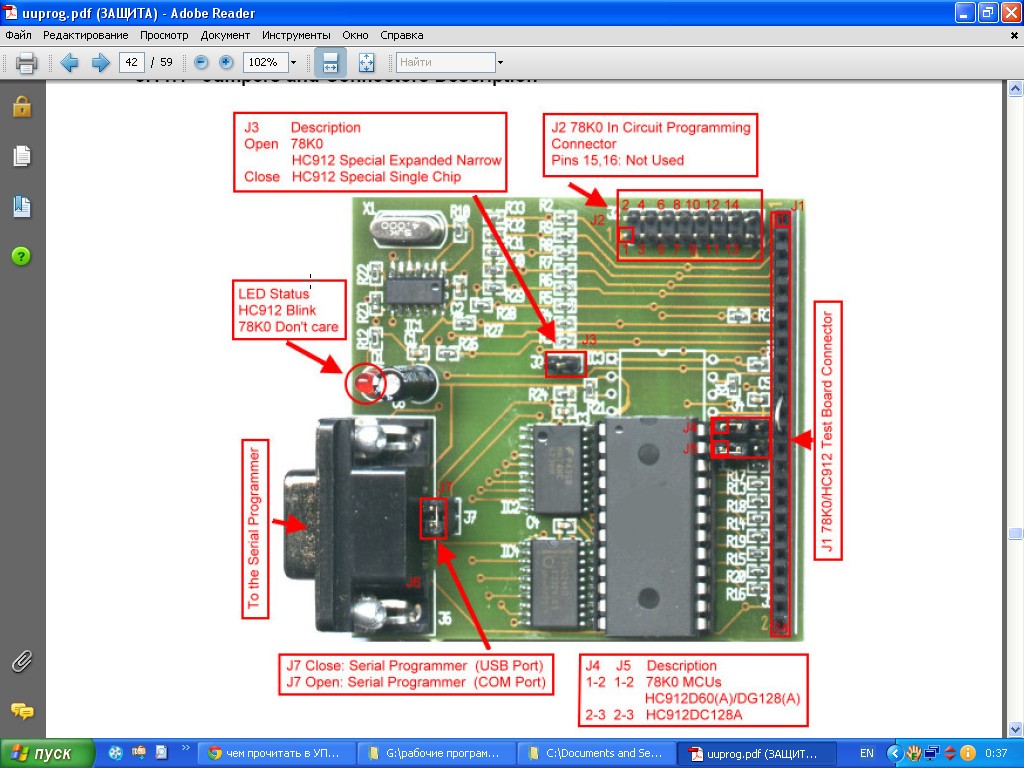
Task: Click the network monitors tray icon
Action: pos(932,753)
